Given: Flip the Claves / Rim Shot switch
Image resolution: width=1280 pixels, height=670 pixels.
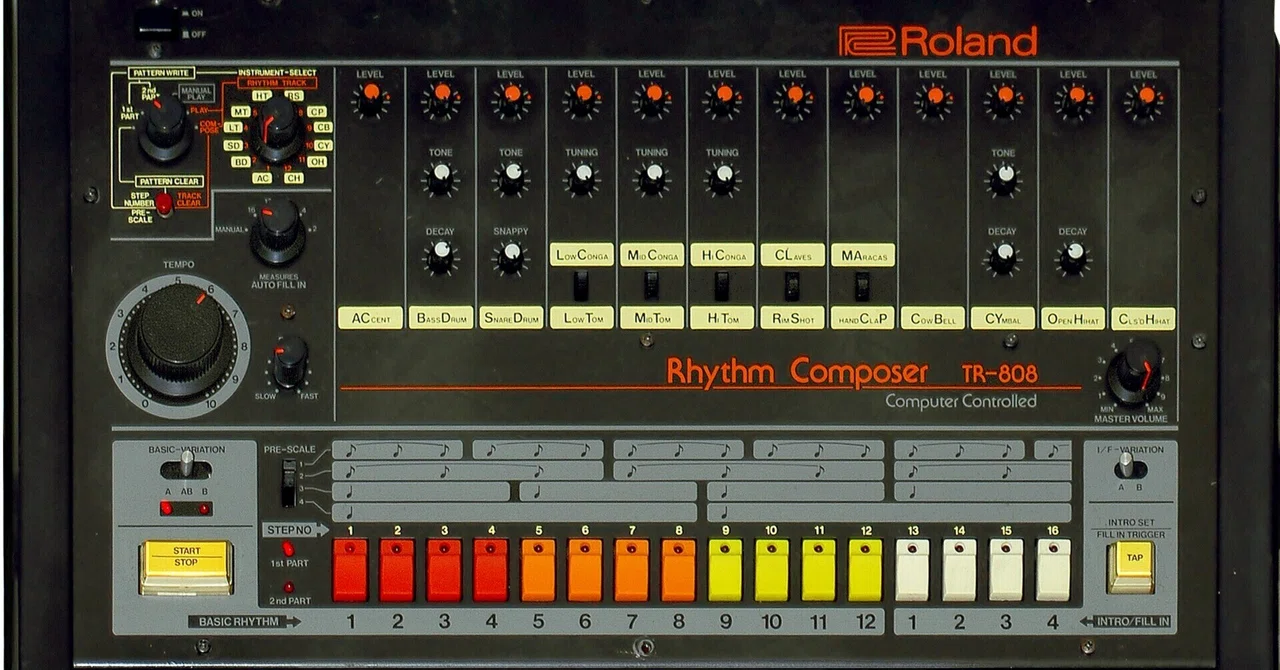Looking at the screenshot, I should pyautogui.click(x=792, y=287).
